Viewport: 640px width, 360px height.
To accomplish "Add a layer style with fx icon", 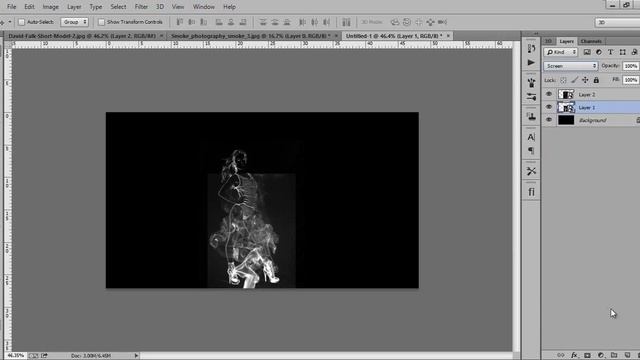I will point(574,356).
